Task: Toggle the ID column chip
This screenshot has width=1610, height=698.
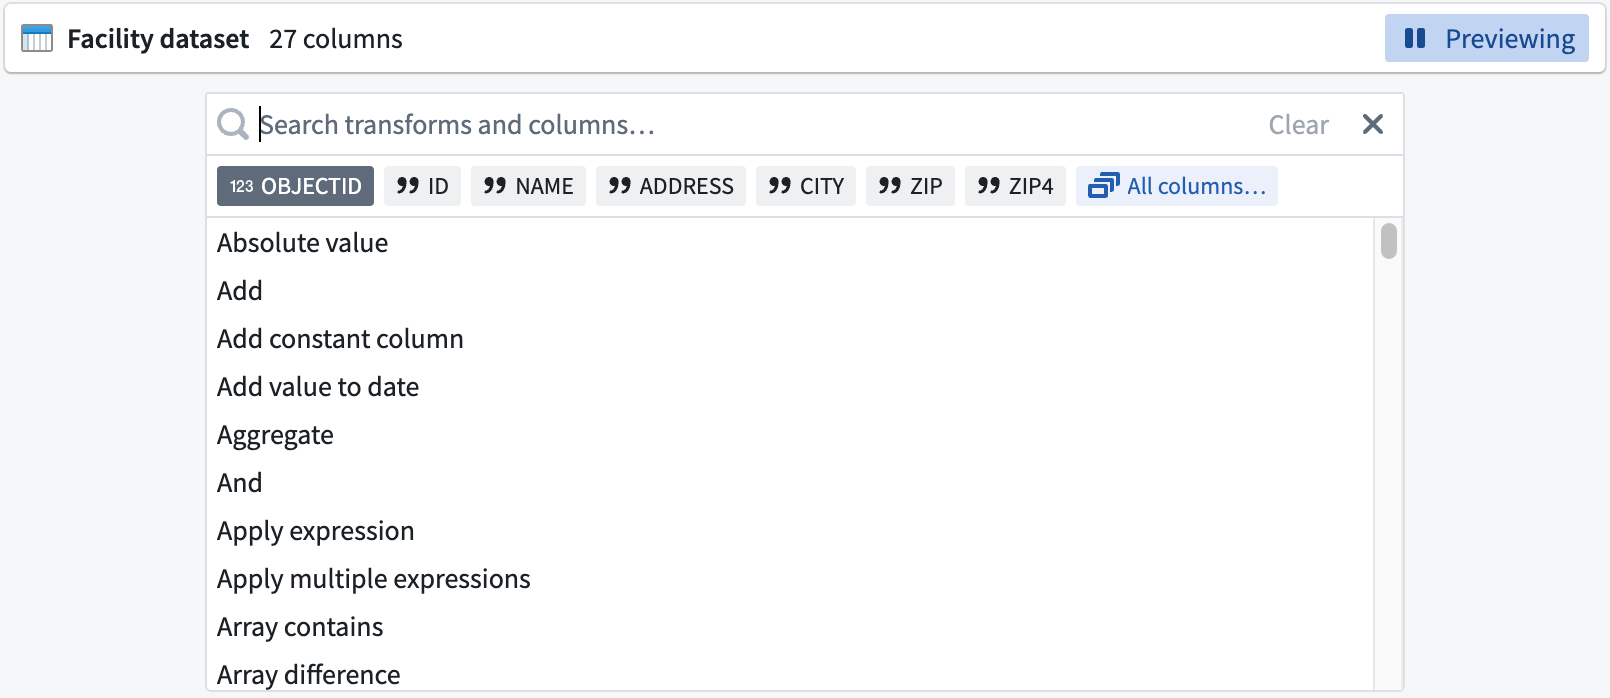Action: [x=422, y=185]
